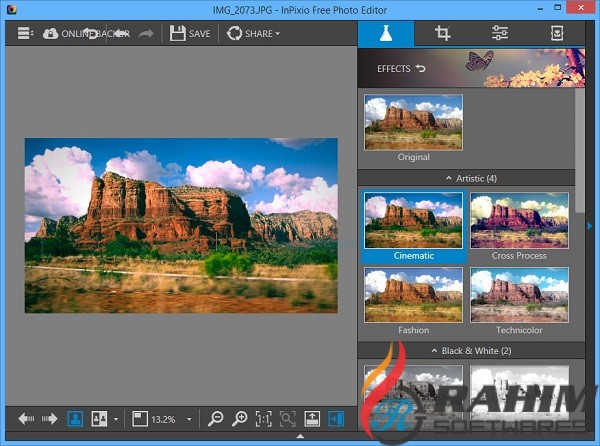Click the Online Backup cloud icon
The image size is (600, 446).
tap(50, 34)
